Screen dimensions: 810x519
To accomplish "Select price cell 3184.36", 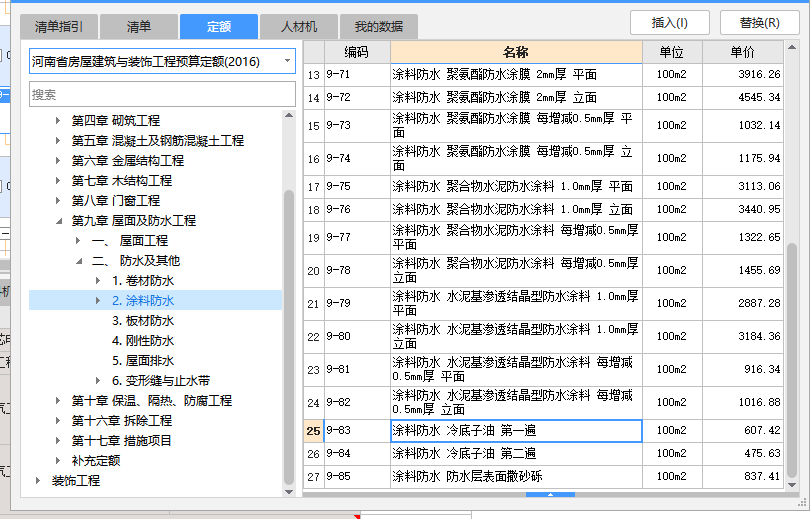I will tap(743, 336).
